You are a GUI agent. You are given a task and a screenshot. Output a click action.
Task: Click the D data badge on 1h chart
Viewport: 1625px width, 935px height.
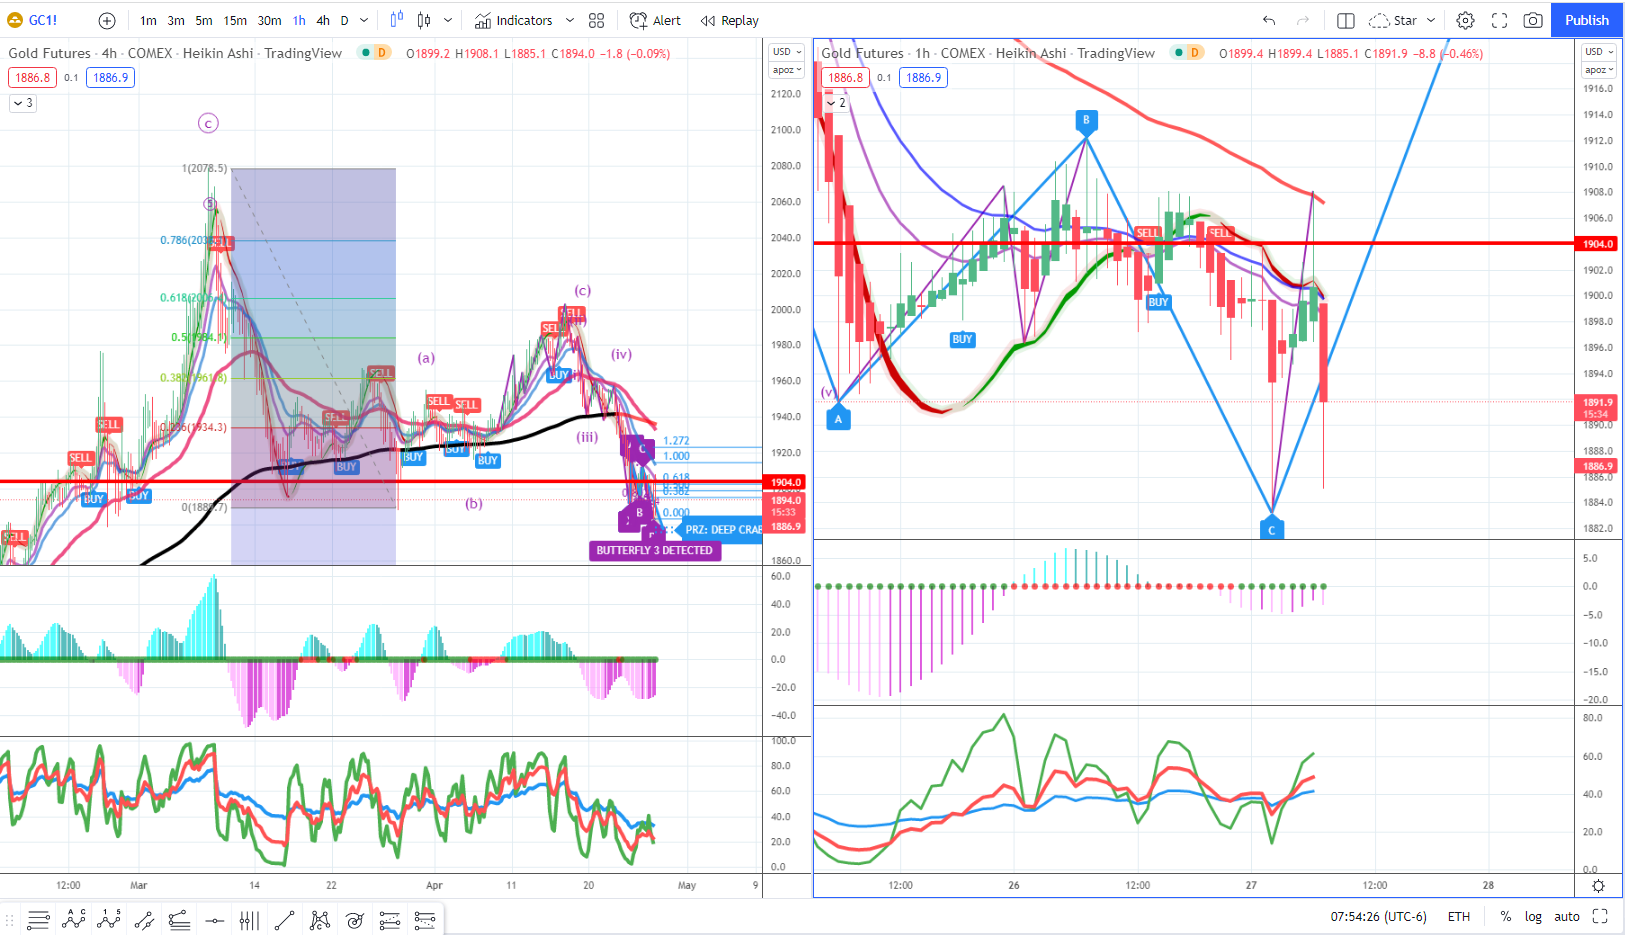(1195, 52)
